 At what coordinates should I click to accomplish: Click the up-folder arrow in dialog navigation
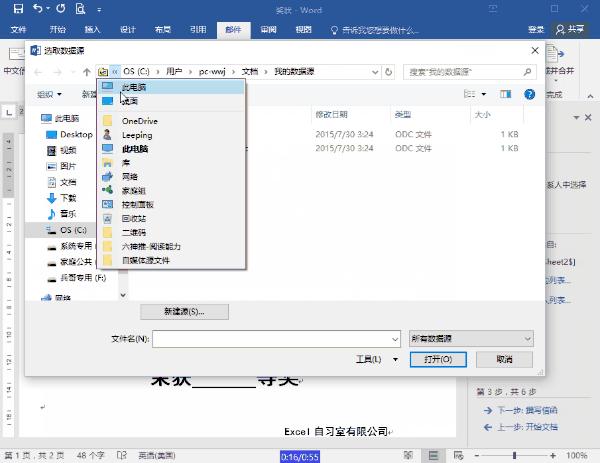(x=87, y=72)
